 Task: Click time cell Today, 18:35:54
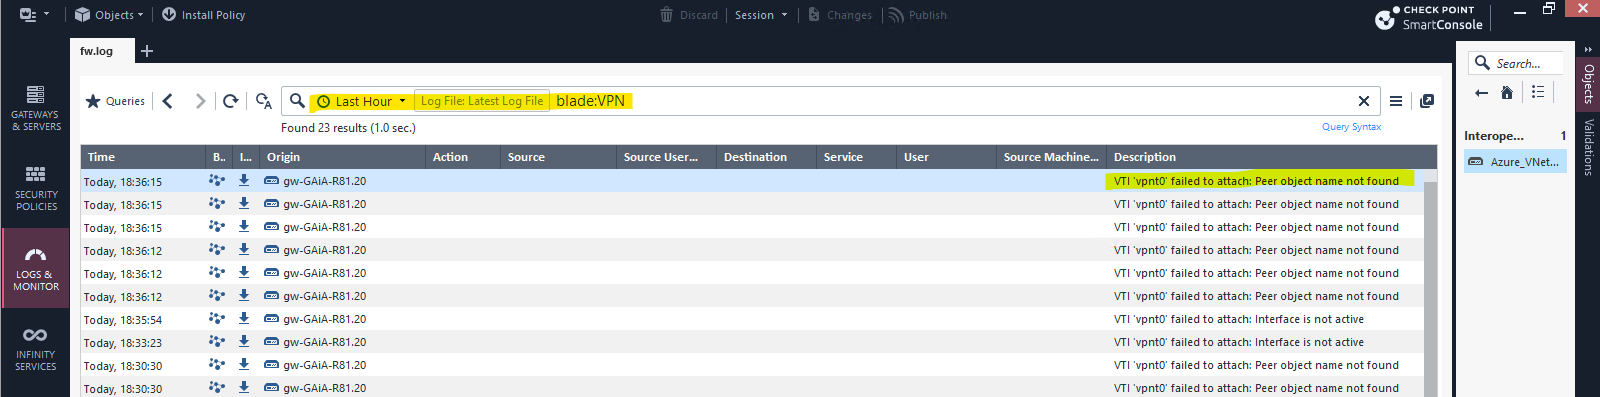[x=123, y=320]
